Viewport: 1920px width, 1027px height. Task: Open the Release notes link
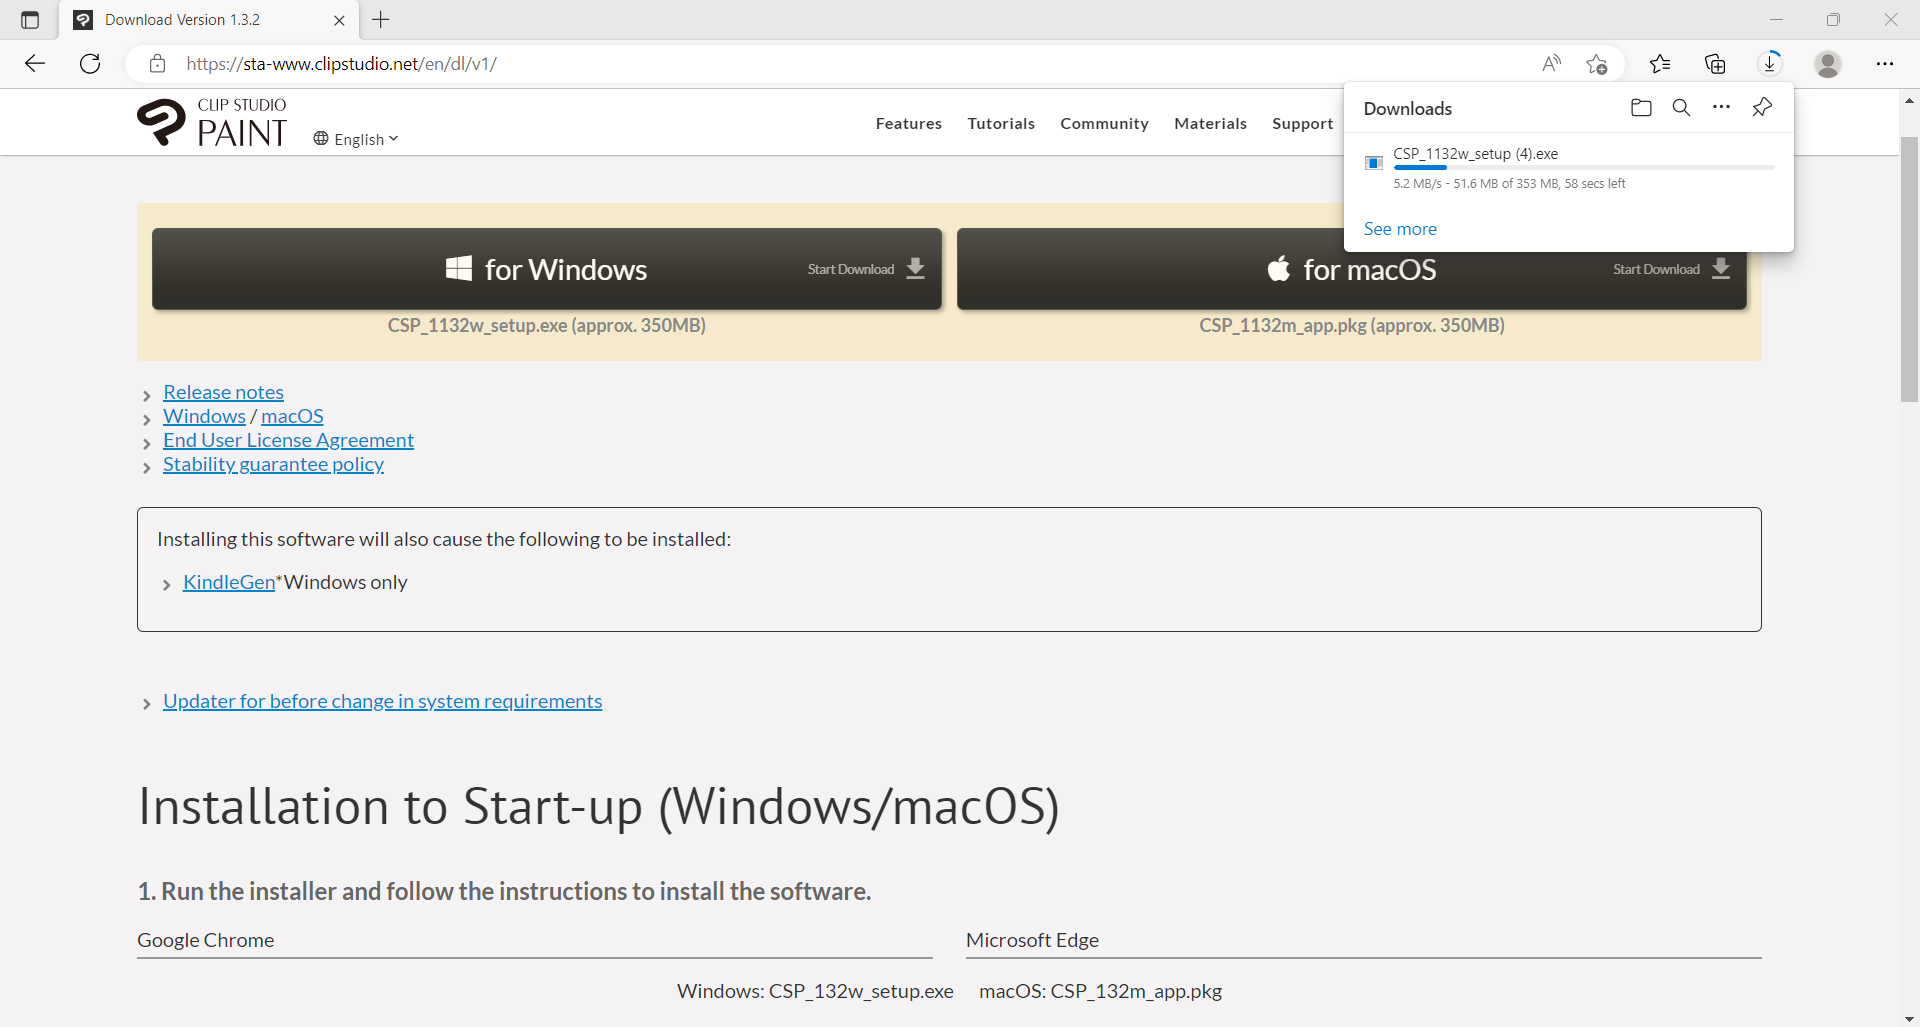[x=223, y=392]
